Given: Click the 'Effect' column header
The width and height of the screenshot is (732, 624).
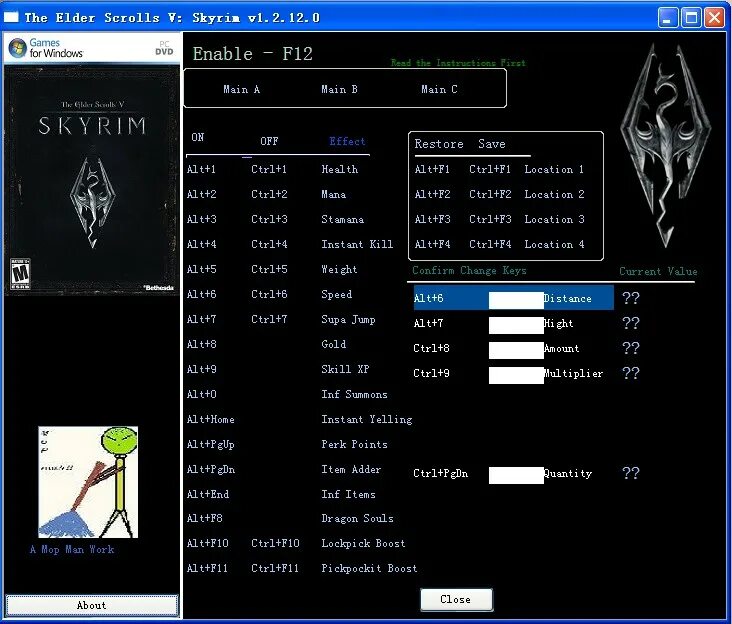Looking at the screenshot, I should [x=347, y=141].
